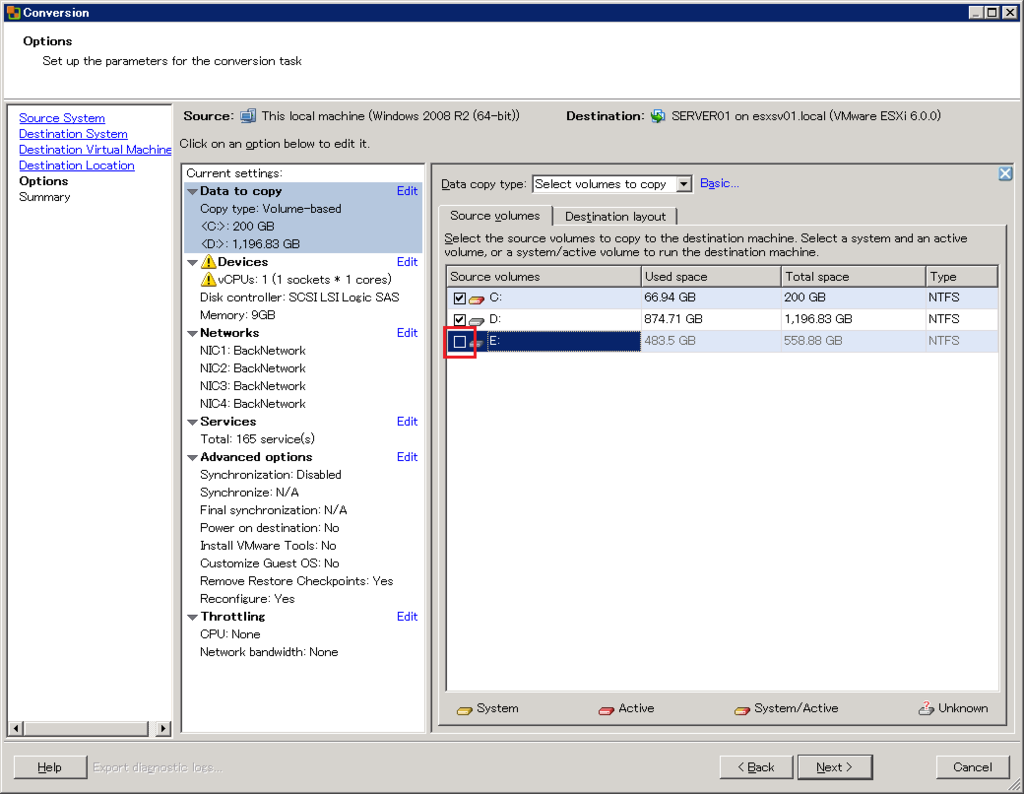Go to Source System step
This screenshot has width=1024, height=794.
tap(62, 118)
